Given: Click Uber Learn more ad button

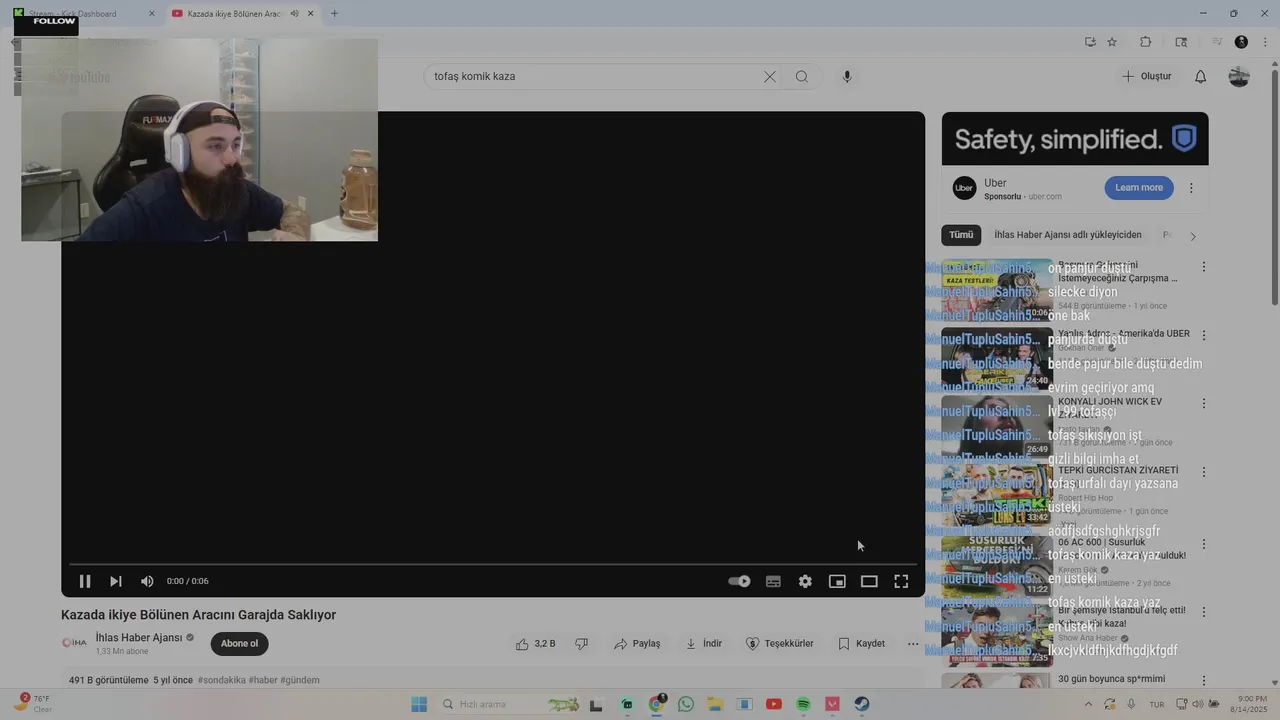Looking at the screenshot, I should (x=1139, y=188).
